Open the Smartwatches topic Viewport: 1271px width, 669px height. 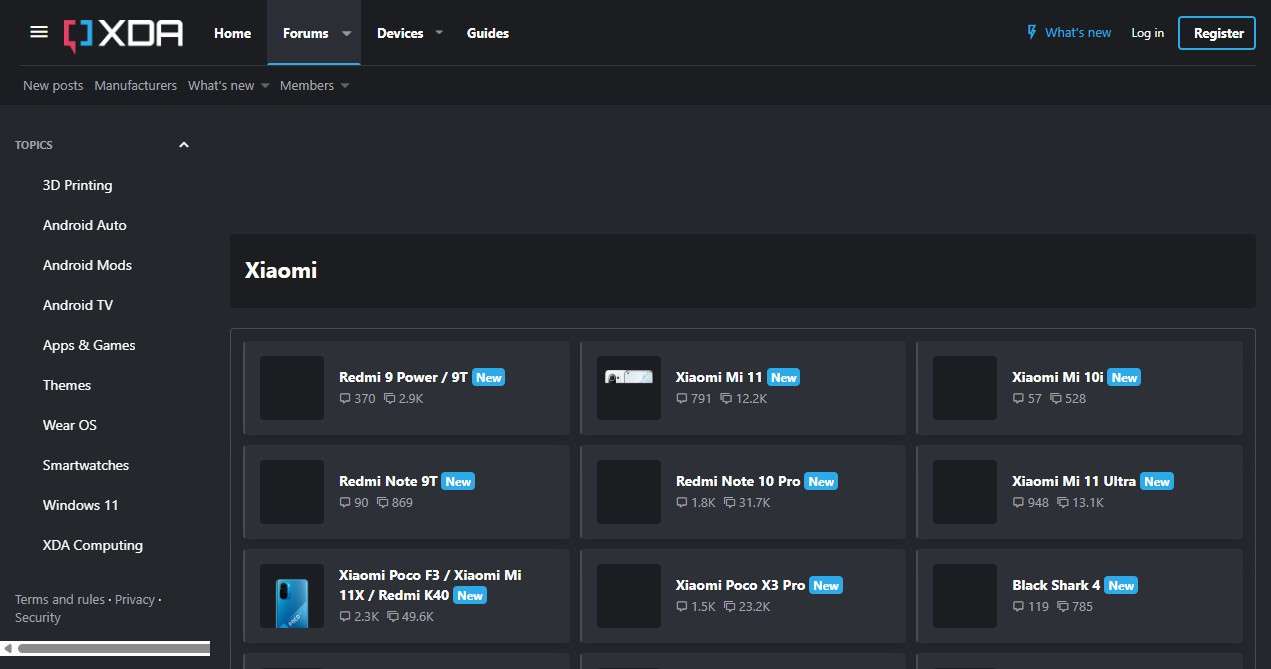pyautogui.click(x=86, y=465)
